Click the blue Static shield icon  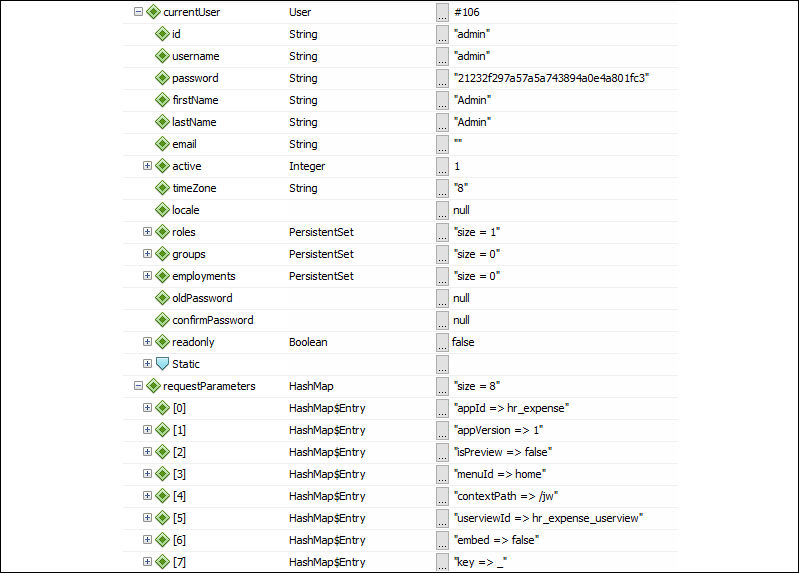click(163, 364)
